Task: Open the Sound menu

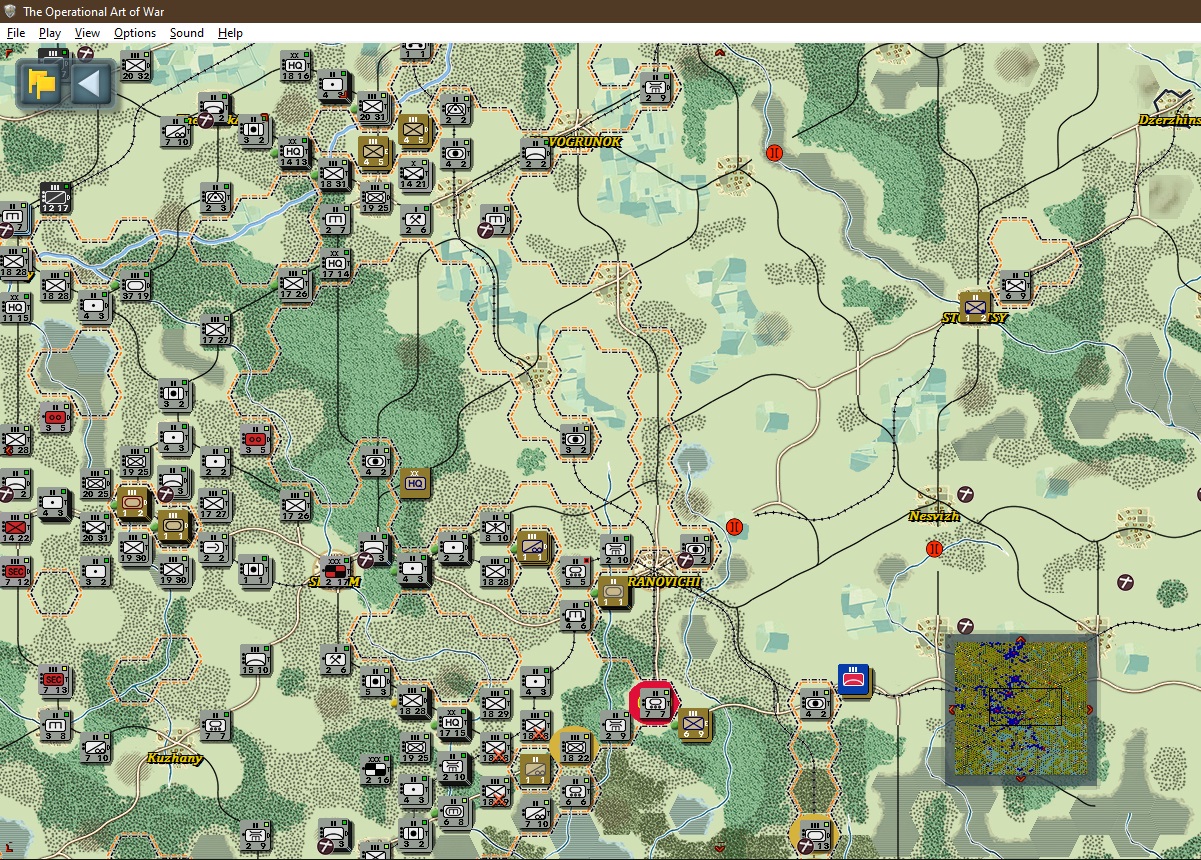Action: (x=187, y=33)
